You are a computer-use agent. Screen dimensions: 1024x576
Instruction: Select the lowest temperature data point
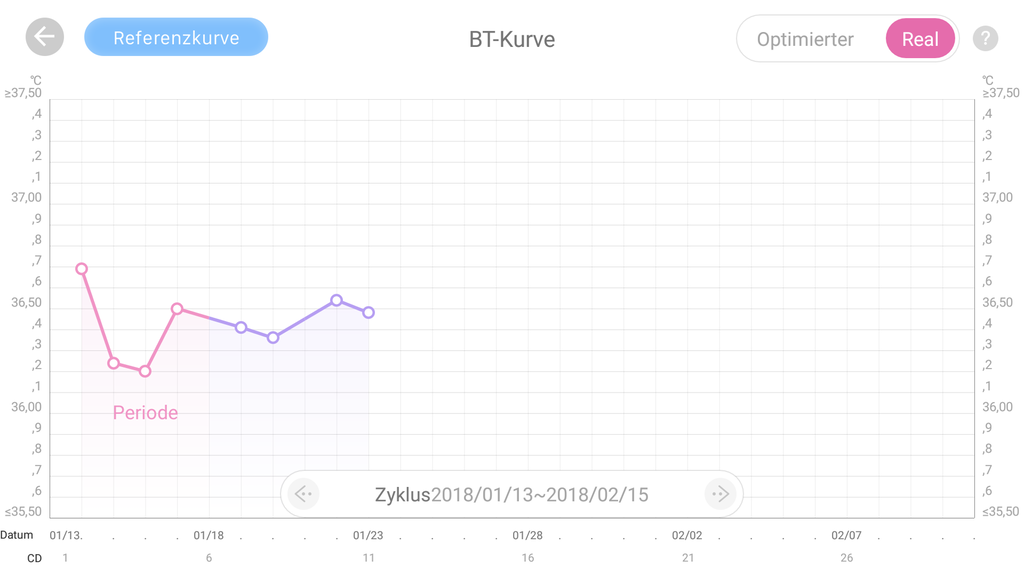145,371
